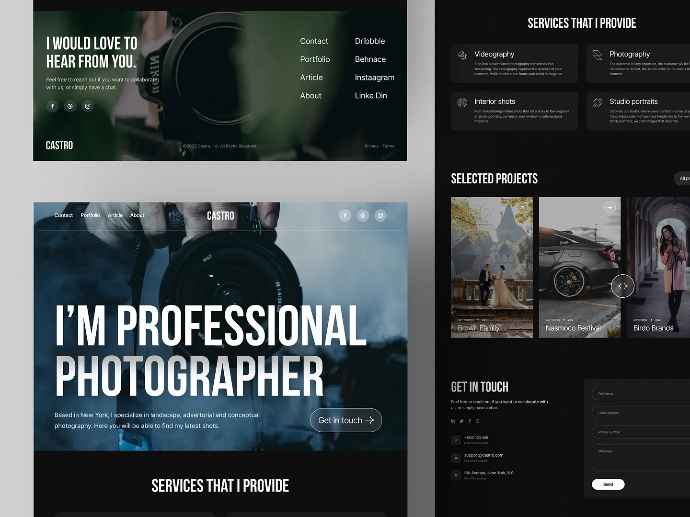The width and height of the screenshot is (690, 517).
Task: Open the footer About link
Action: pyautogui.click(x=311, y=95)
